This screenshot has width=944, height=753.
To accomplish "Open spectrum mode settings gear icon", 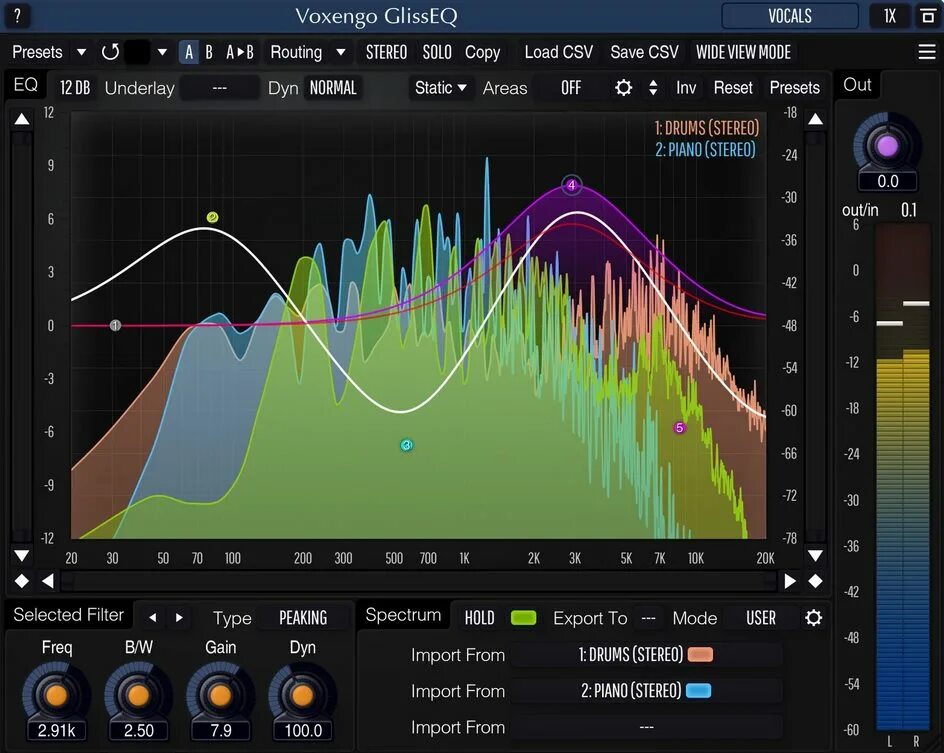I will click(x=813, y=618).
